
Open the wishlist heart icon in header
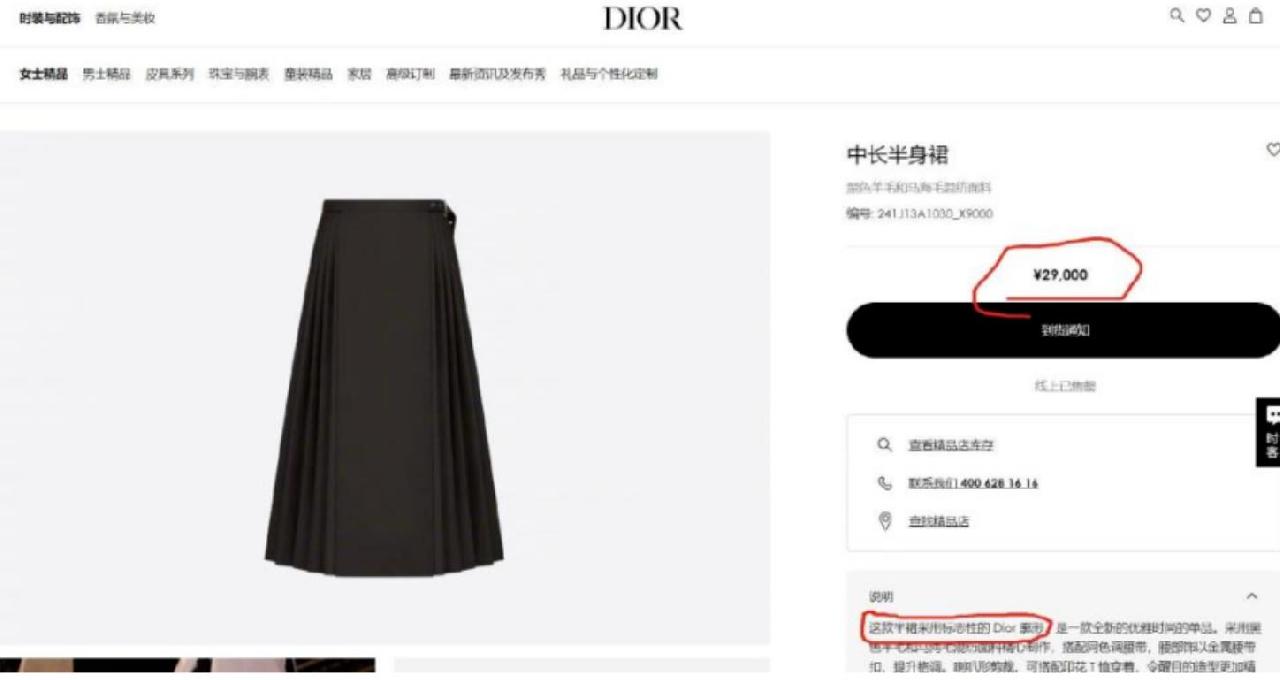pos(1203,15)
